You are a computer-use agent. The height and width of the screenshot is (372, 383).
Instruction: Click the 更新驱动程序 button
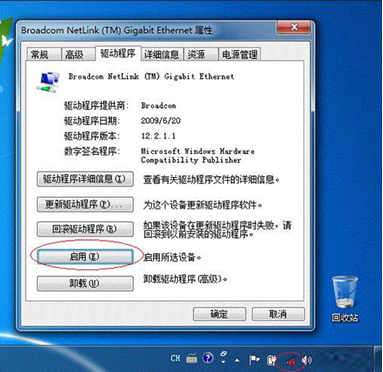(85, 204)
